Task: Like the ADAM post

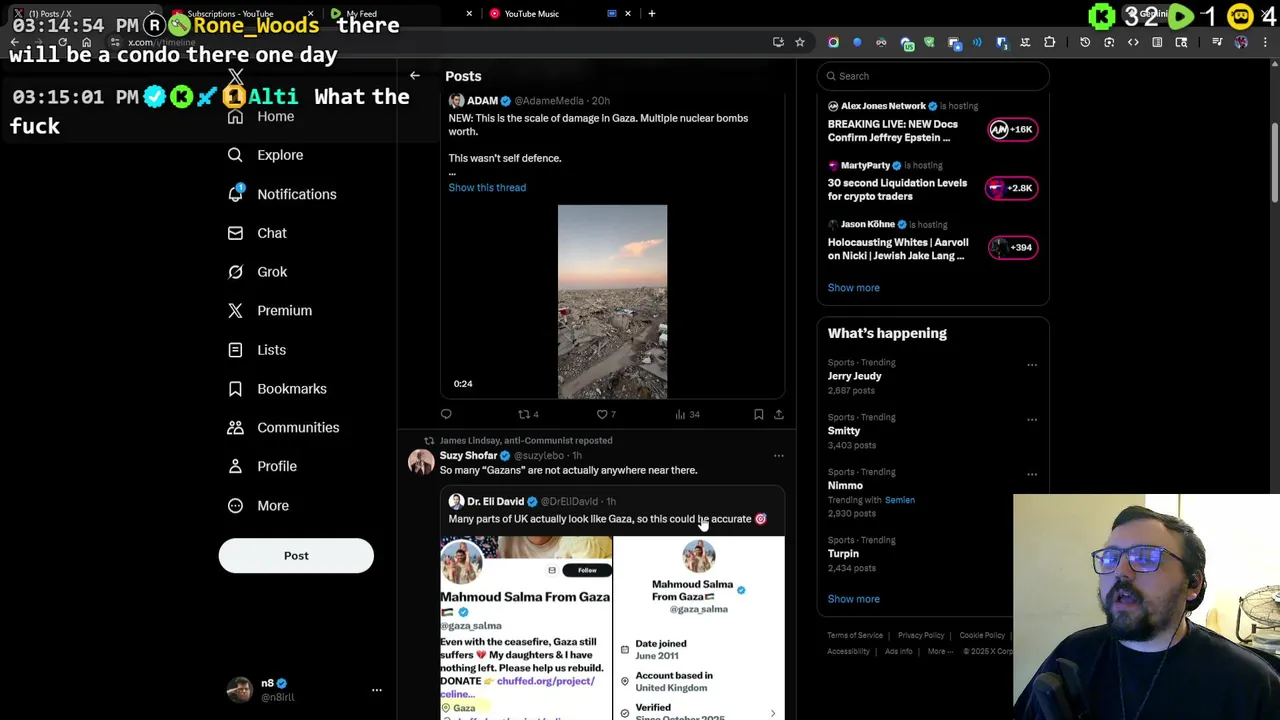Action: coord(606,414)
